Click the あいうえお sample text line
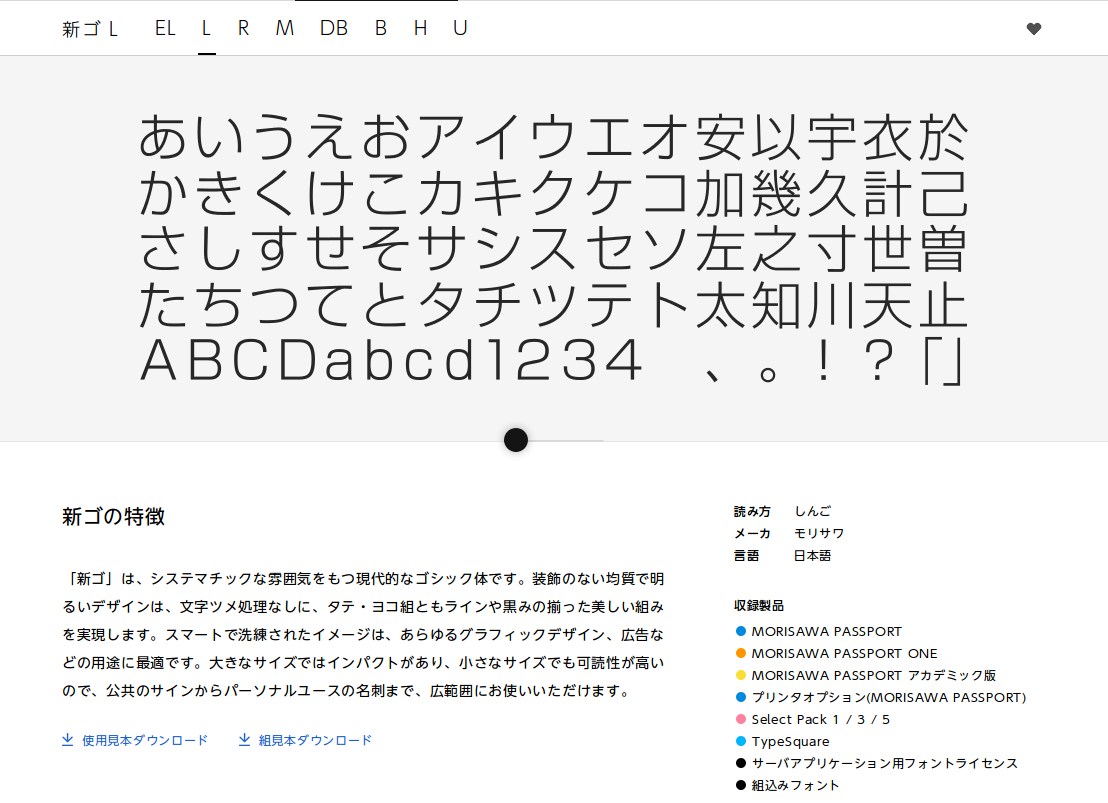 [x=553, y=136]
